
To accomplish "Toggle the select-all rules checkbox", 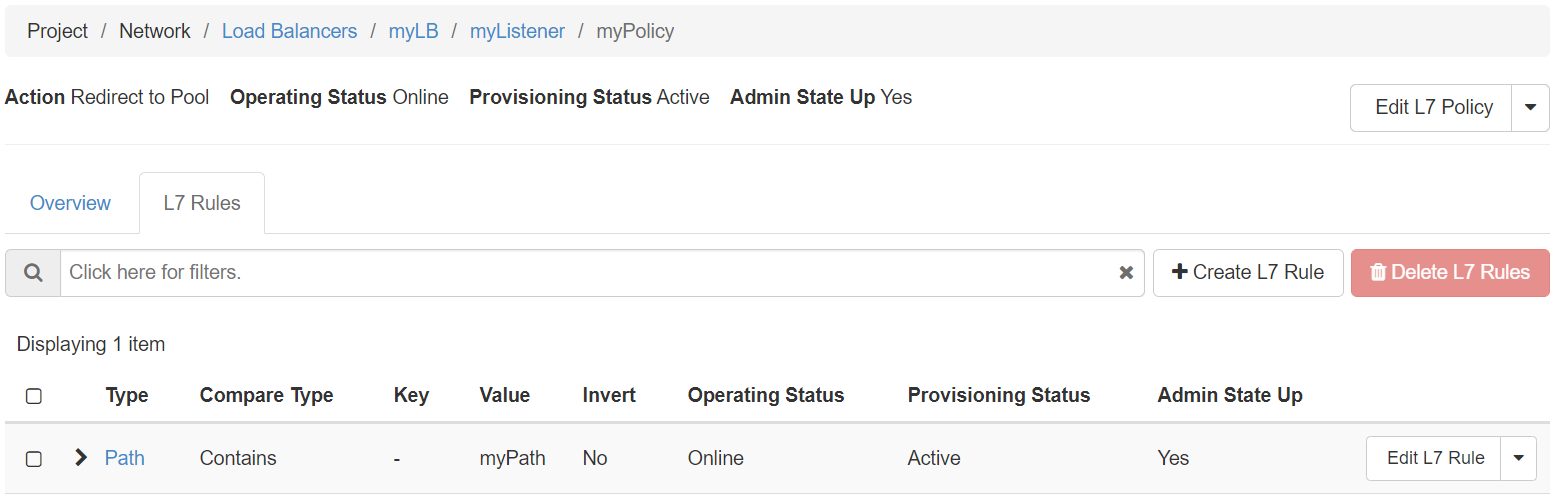I will click(x=34, y=396).
